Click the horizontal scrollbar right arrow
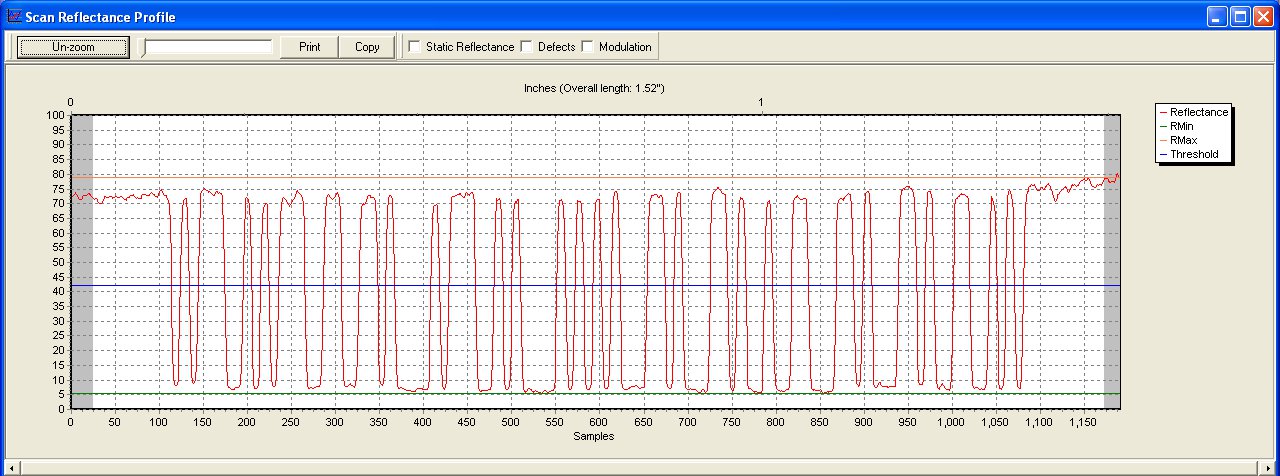 tap(1267, 467)
